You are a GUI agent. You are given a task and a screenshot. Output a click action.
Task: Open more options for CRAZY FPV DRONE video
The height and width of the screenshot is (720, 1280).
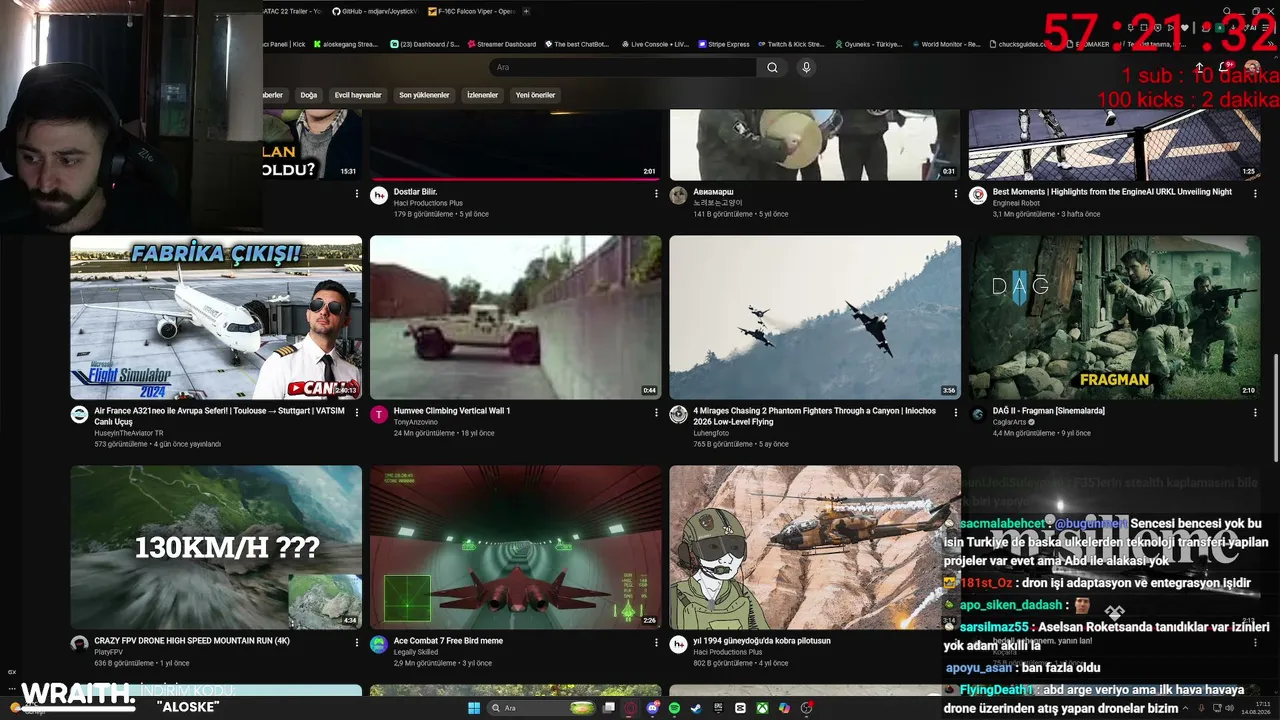pos(357,642)
